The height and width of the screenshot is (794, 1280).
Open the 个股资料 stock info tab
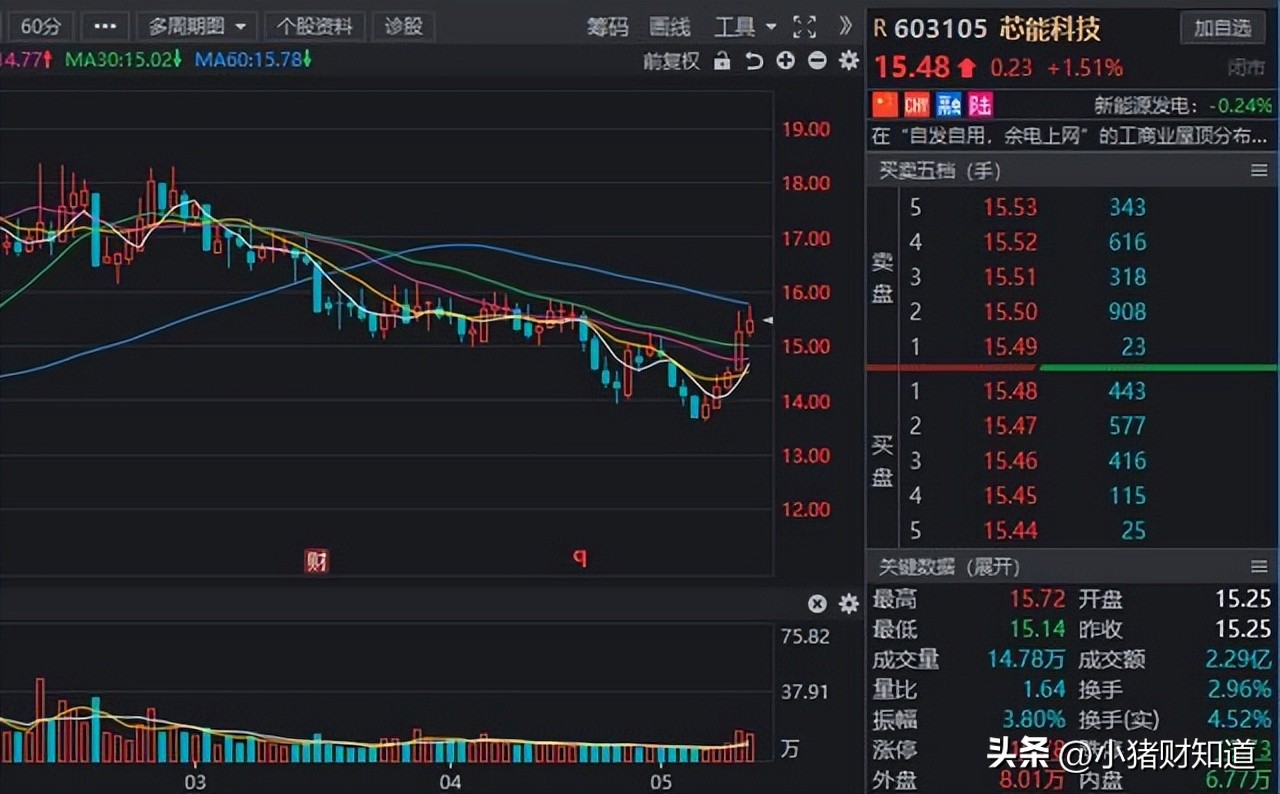tap(315, 26)
